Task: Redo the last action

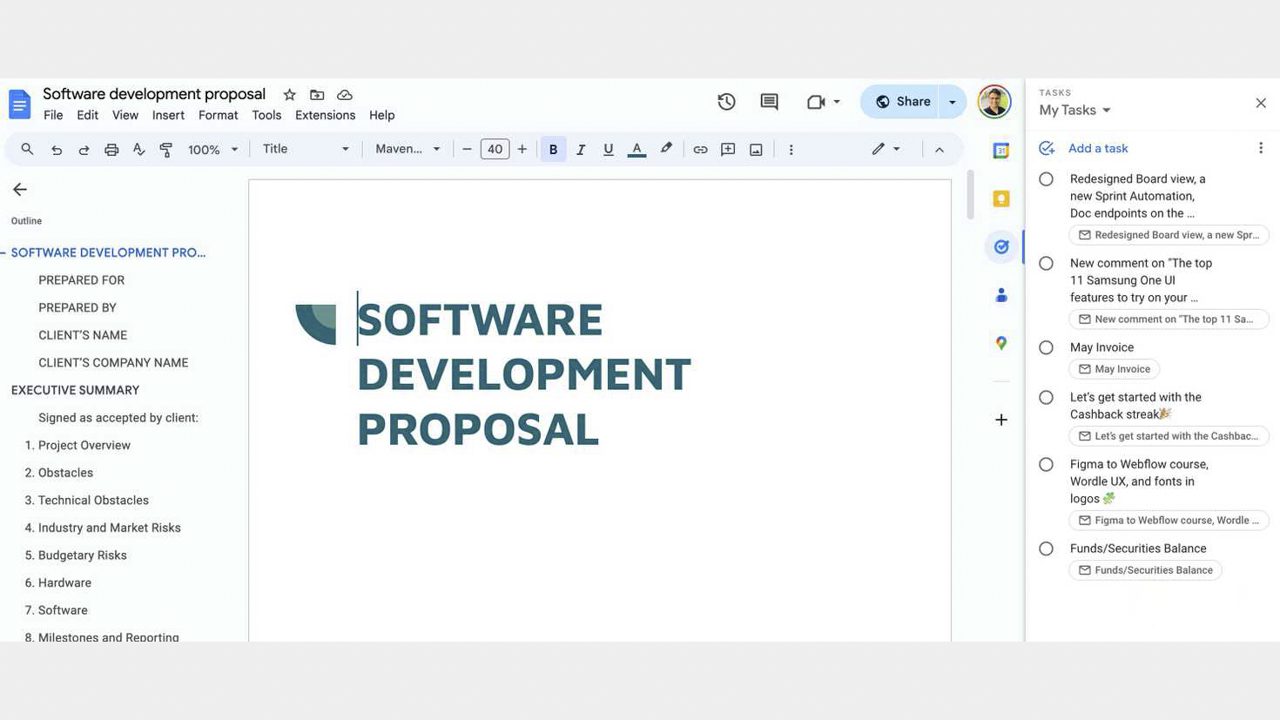Action: click(x=84, y=150)
